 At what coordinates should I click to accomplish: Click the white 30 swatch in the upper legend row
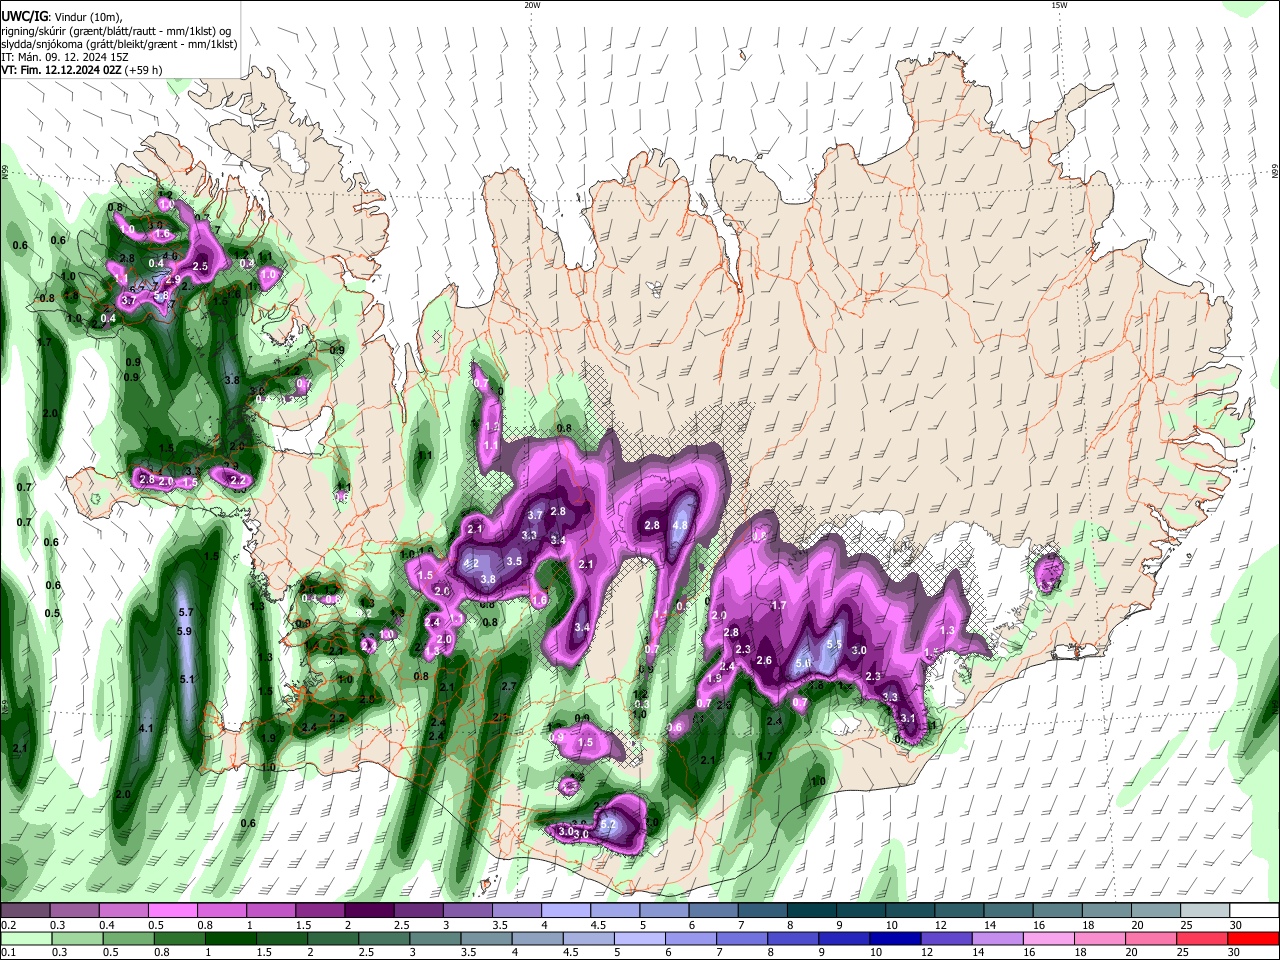(x=1254, y=911)
